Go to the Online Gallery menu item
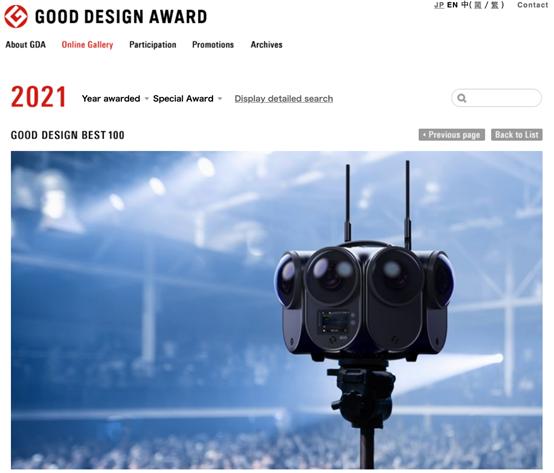This screenshot has height=473, width=554. coord(87,45)
